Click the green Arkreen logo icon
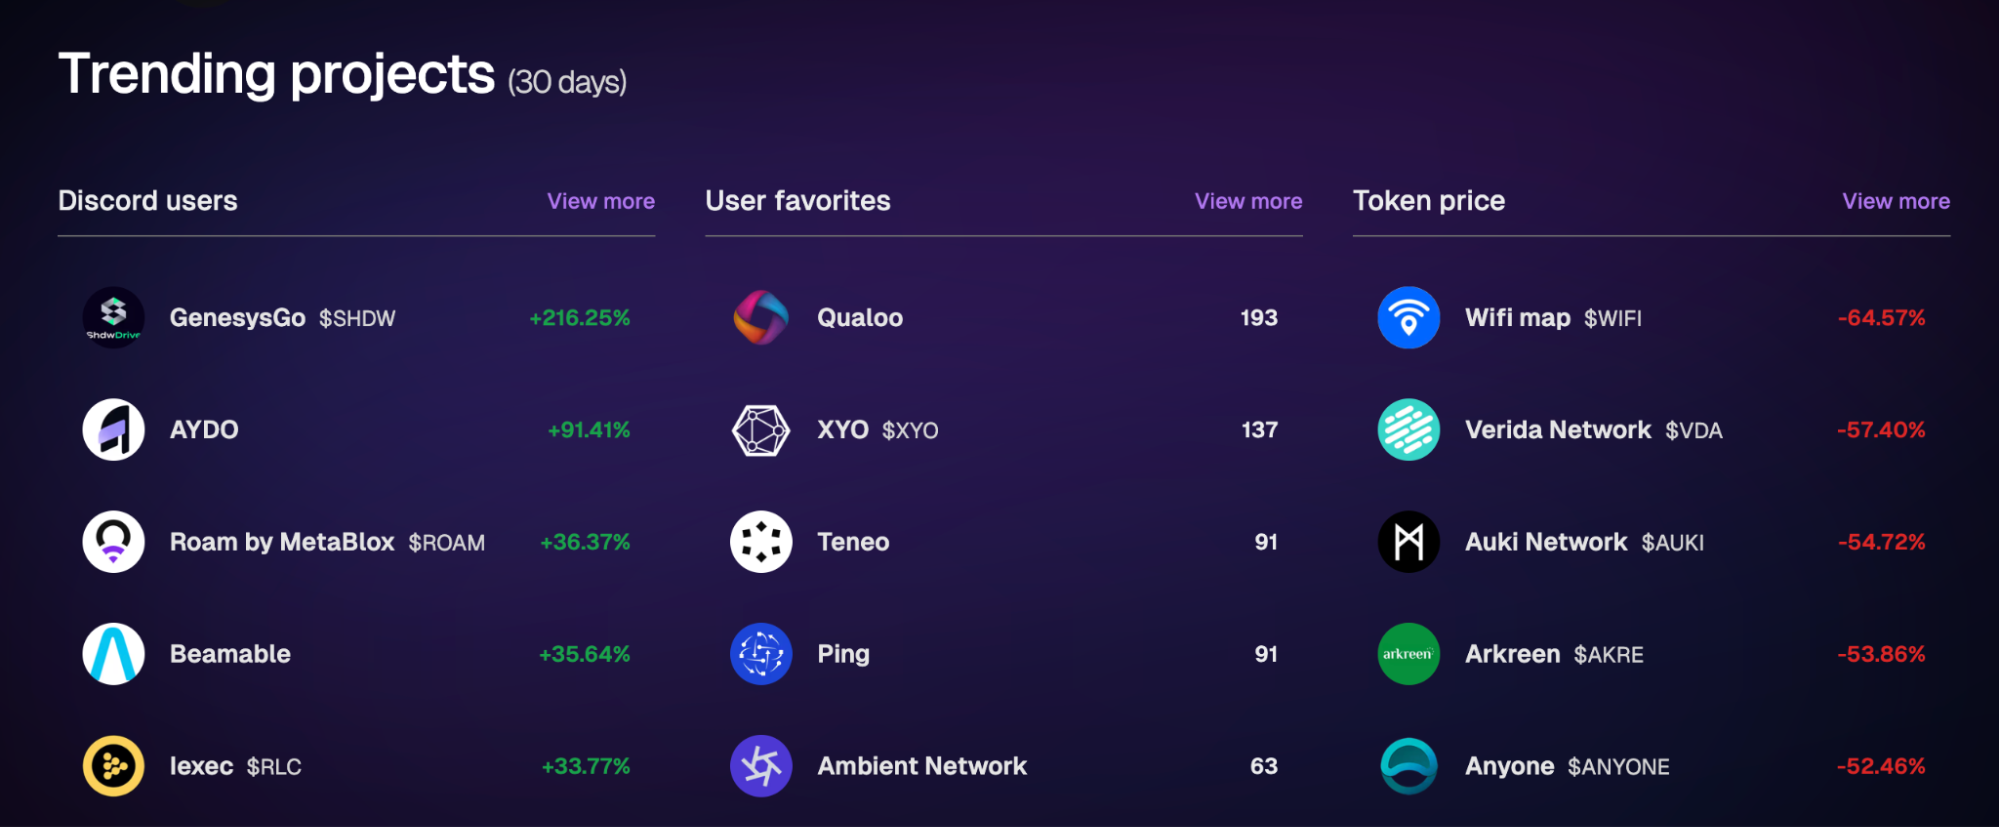Screen dimensions: 1999x827 tap(1409, 654)
